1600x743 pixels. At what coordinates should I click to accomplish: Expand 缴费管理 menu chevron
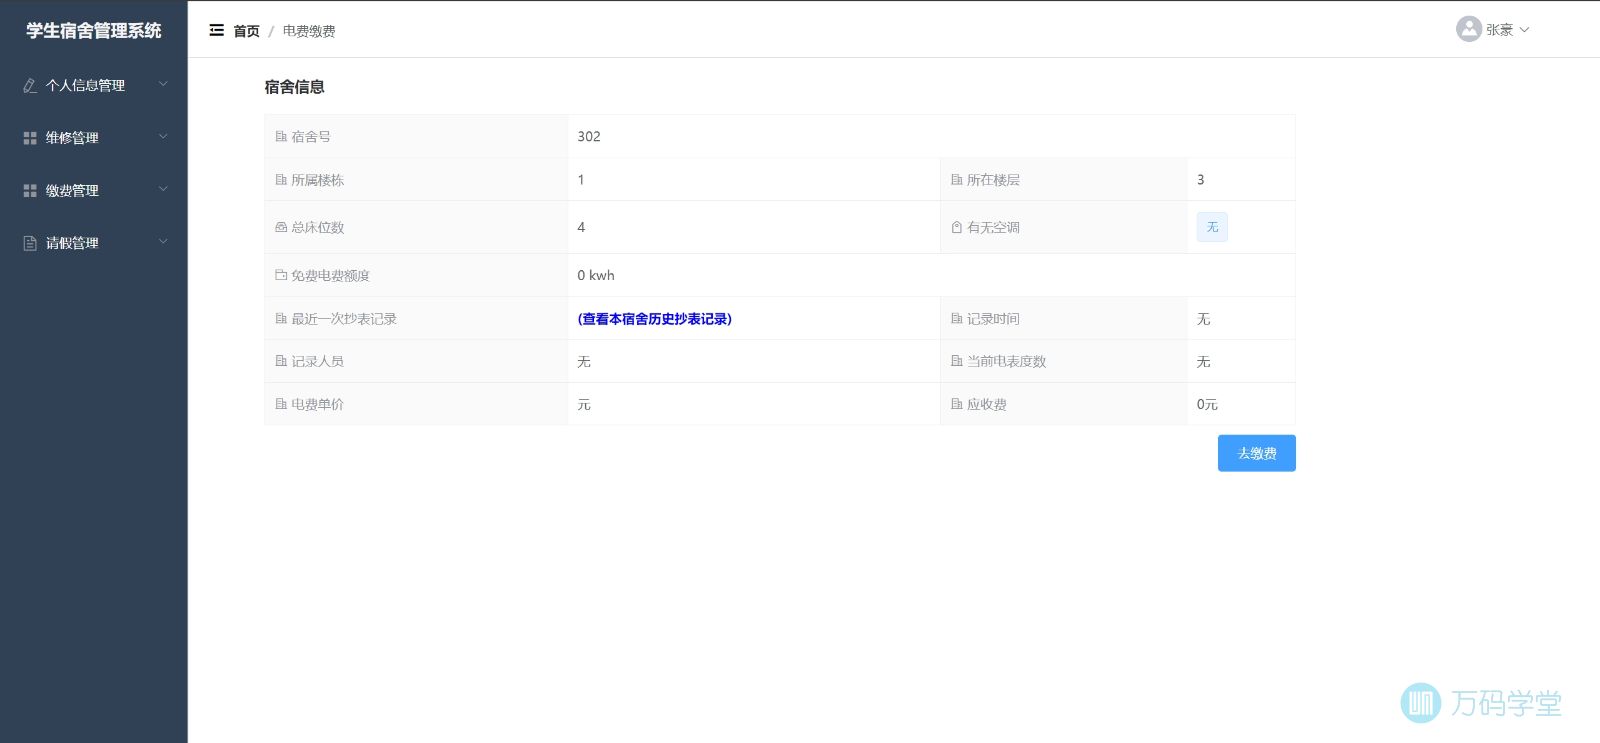[163, 190]
